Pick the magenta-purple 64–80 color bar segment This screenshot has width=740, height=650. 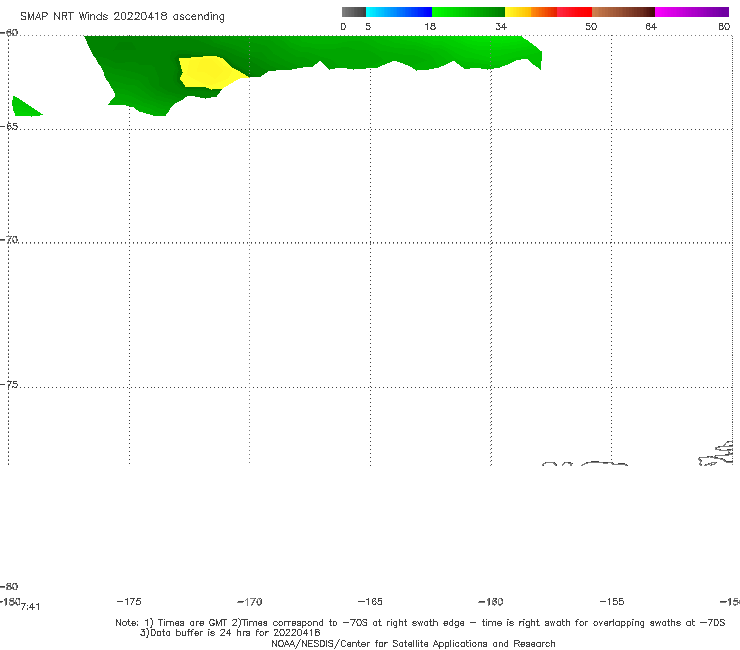pos(692,12)
